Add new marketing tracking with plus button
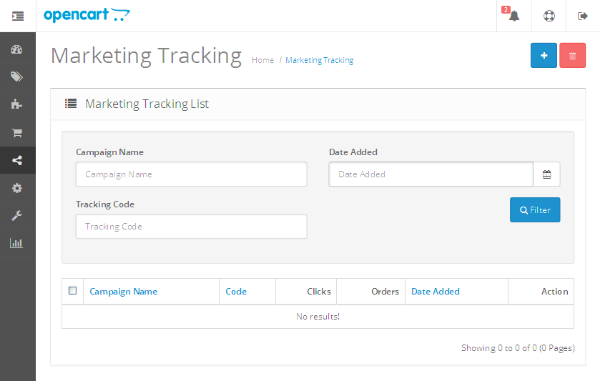 click(544, 55)
